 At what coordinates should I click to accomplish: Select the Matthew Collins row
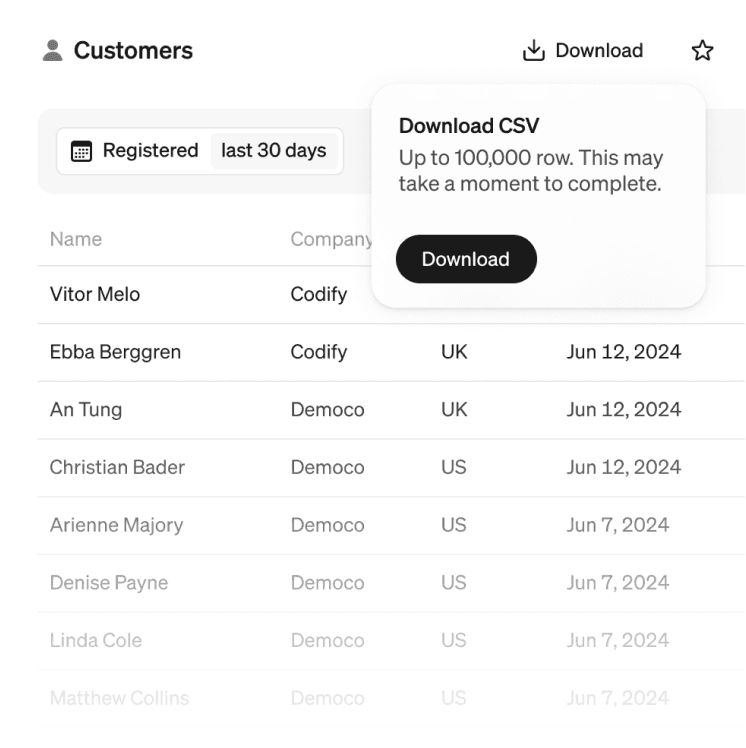(119, 698)
